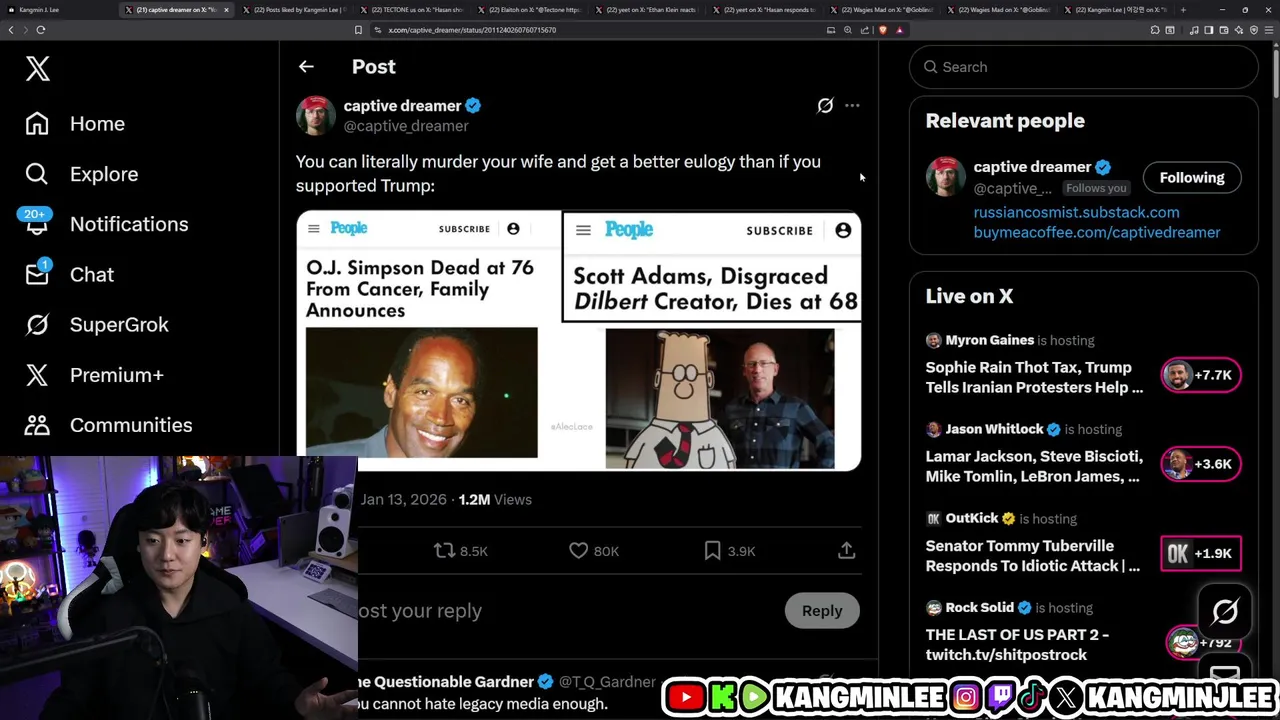
Task: Join Jason Whitlock live with +3.6K
Action: click(x=1201, y=464)
